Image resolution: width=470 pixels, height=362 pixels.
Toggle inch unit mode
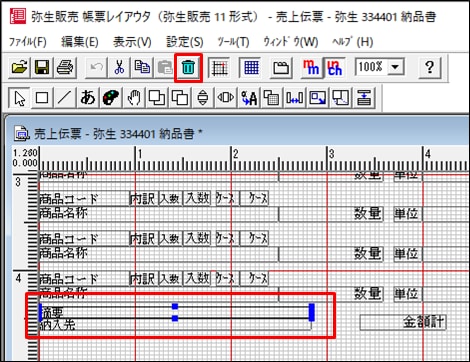click(x=334, y=68)
